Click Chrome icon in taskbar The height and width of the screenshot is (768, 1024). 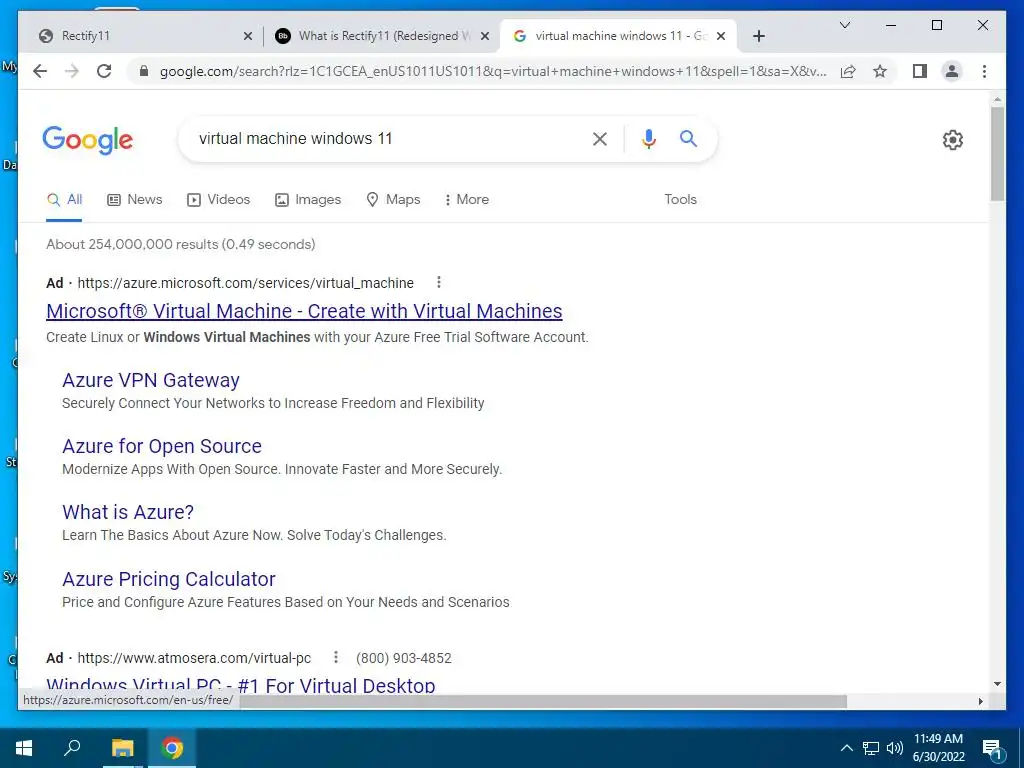(x=172, y=748)
